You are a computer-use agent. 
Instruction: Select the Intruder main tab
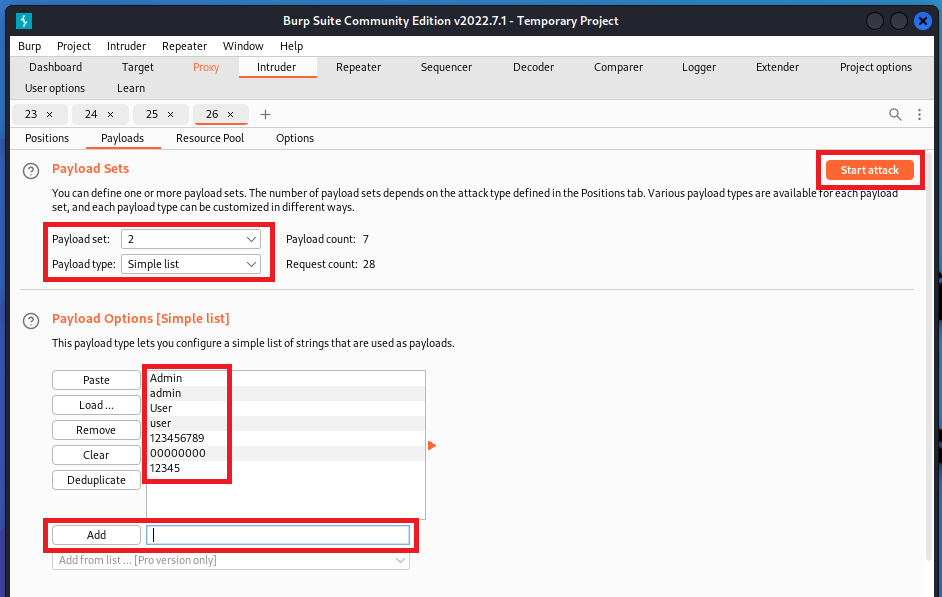276,67
